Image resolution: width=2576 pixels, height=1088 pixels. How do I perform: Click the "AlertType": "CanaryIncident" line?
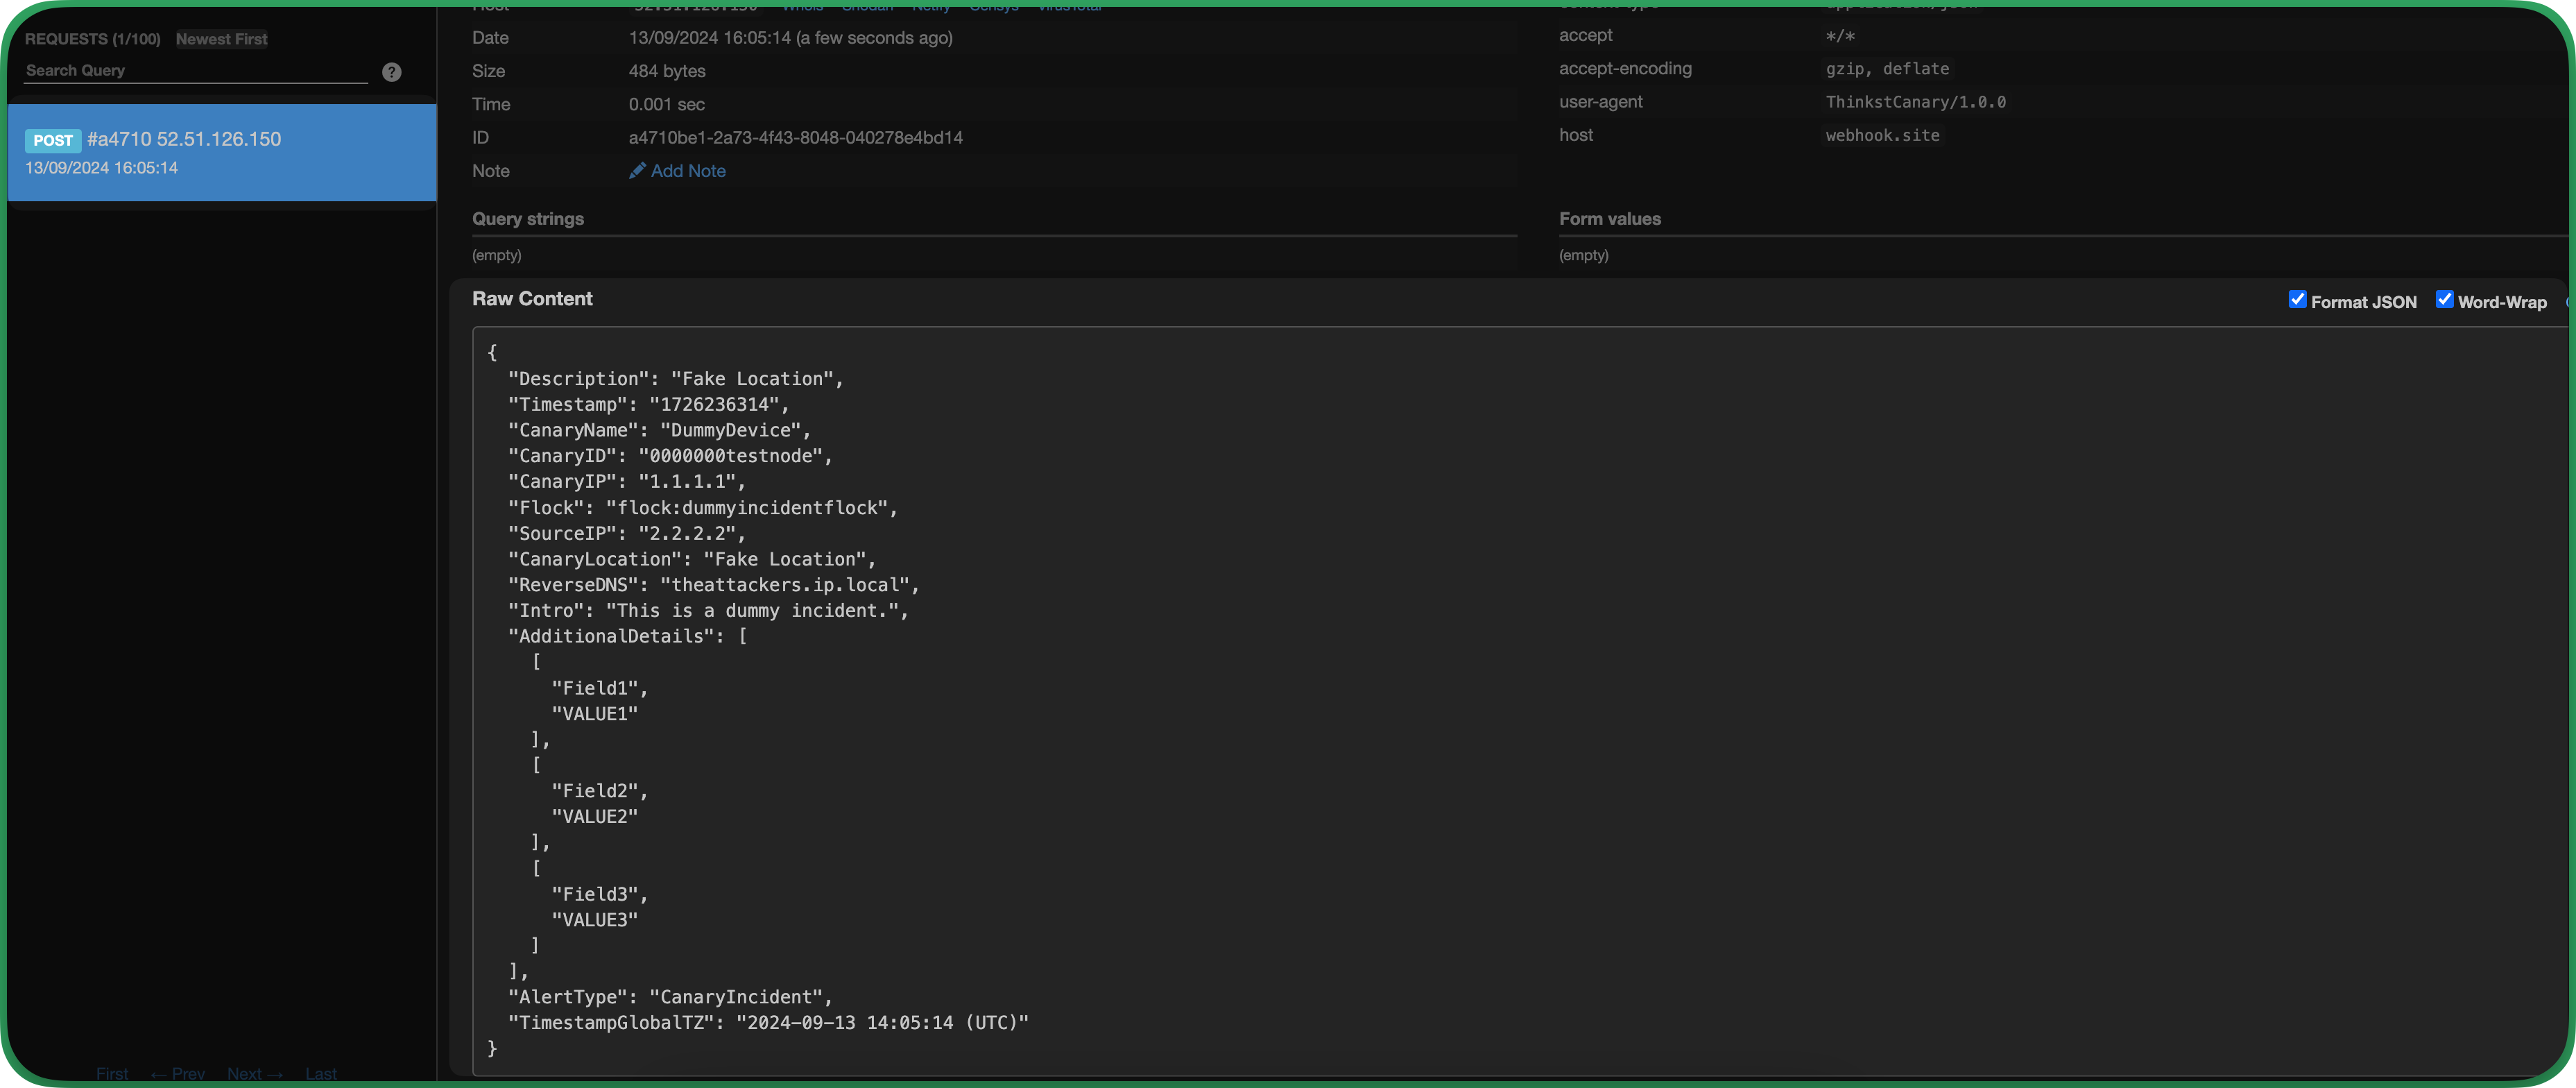click(x=671, y=997)
